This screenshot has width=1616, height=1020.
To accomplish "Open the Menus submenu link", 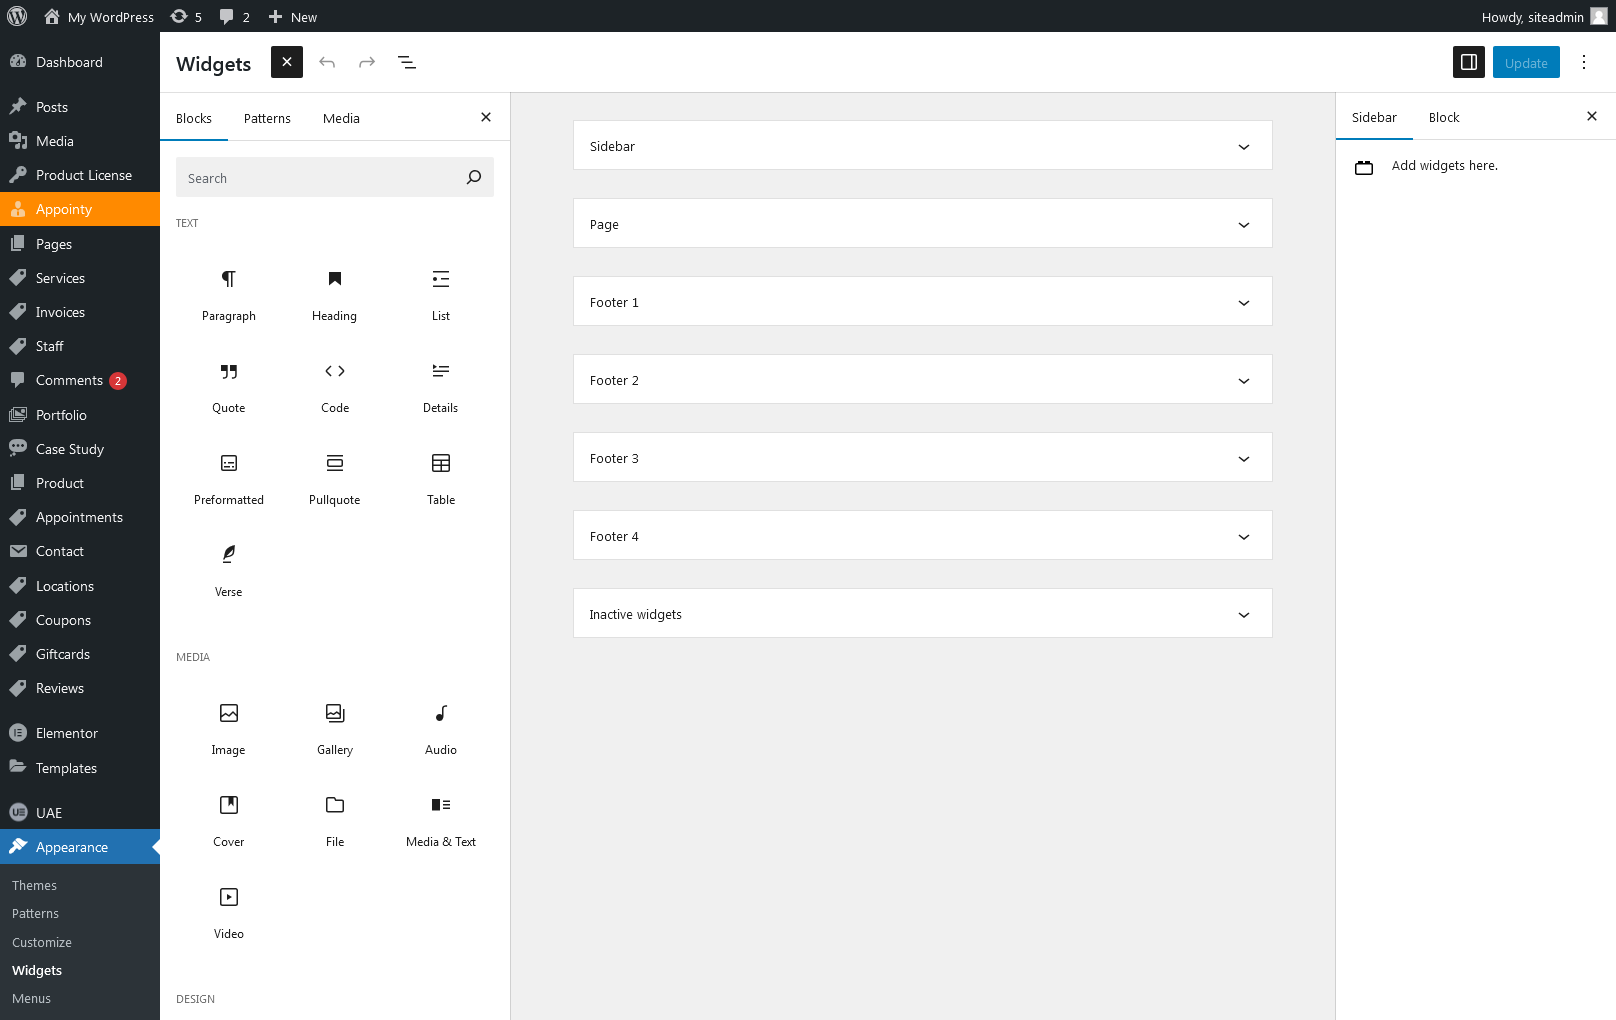I will tap(31, 998).
